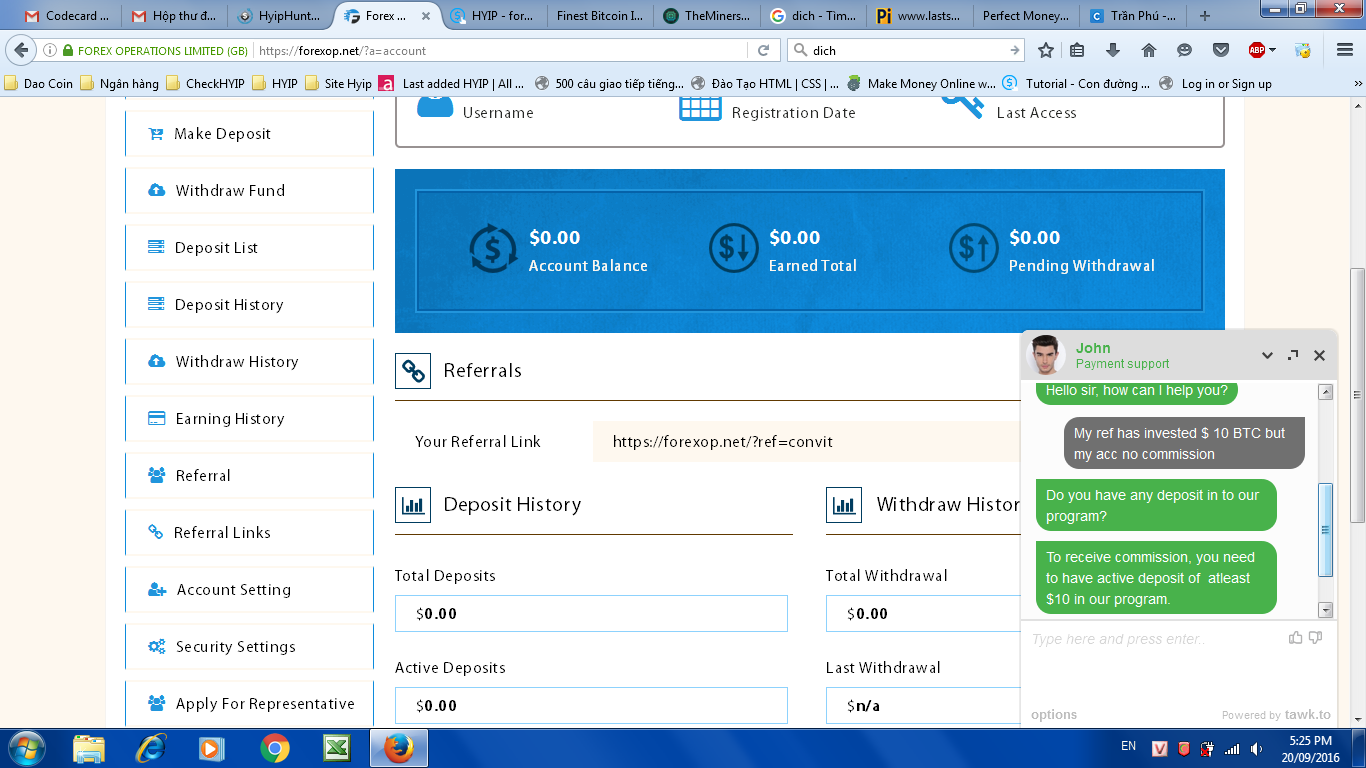Click the Withdraw History chart icon
The width and height of the screenshot is (1366, 768).
click(844, 505)
